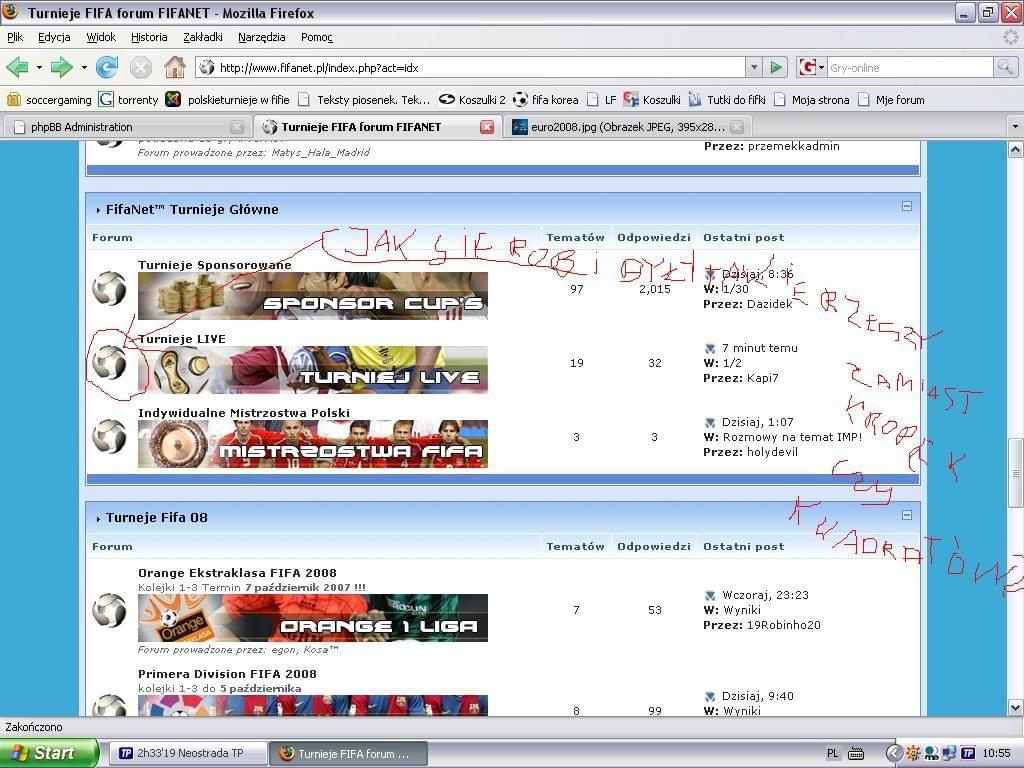Close the euro2008.jpg tab
Image resolution: width=1024 pixels, height=768 pixels.
pos(737,127)
